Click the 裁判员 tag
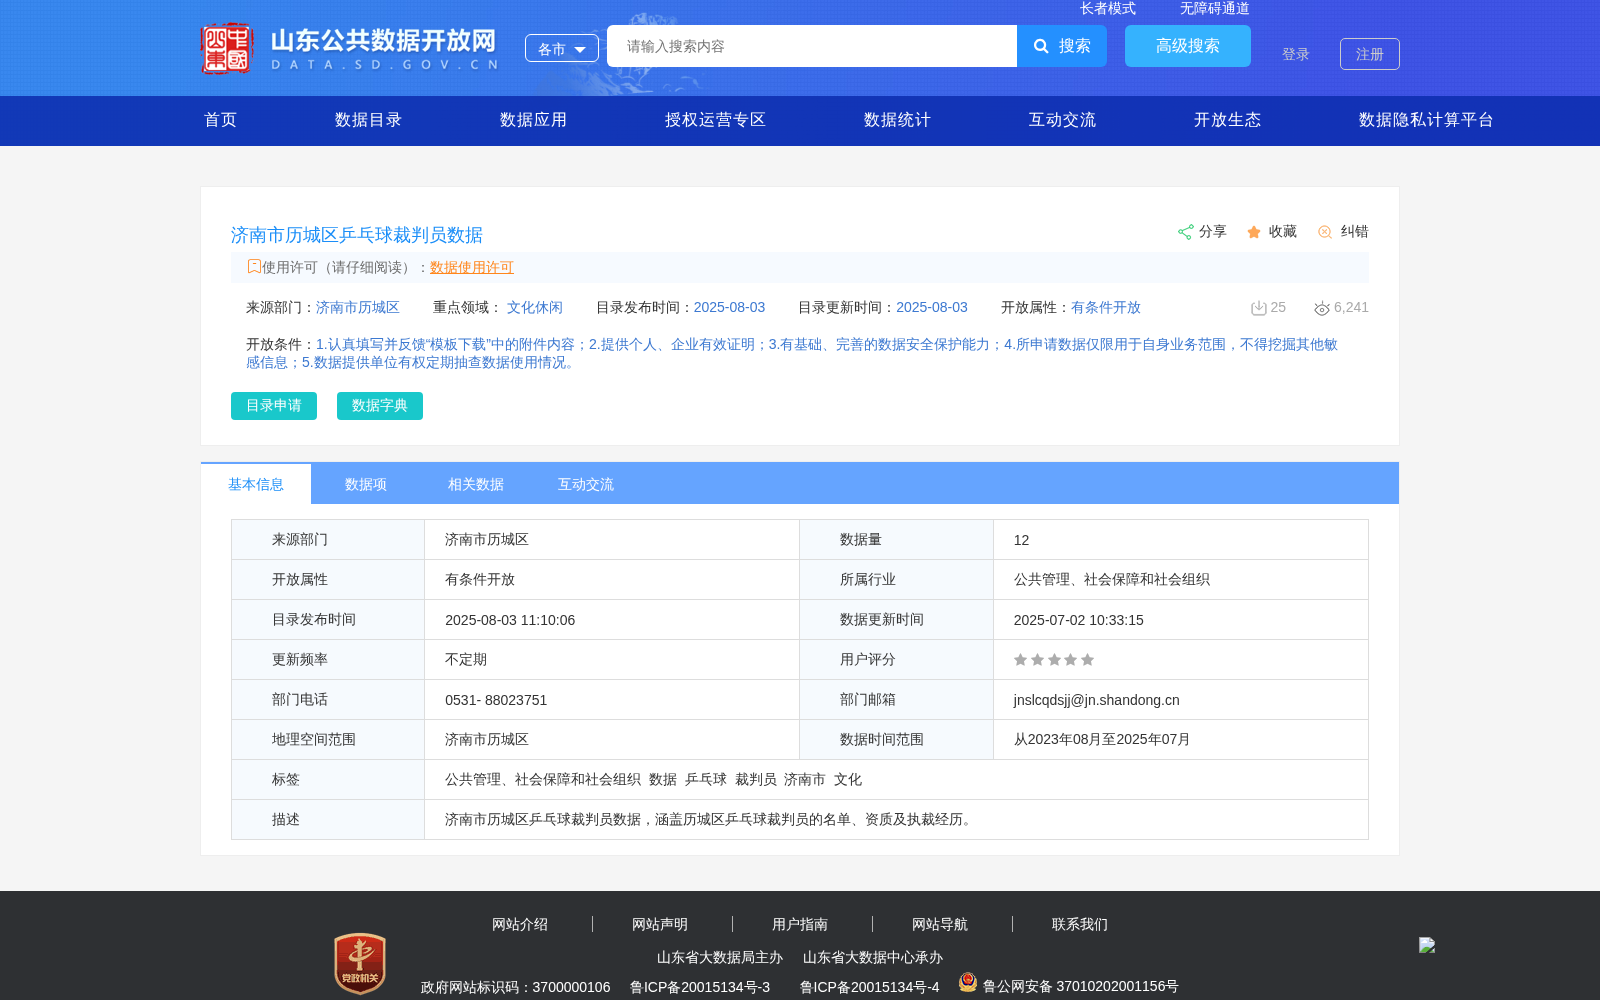The width and height of the screenshot is (1600, 1000). click(x=756, y=780)
